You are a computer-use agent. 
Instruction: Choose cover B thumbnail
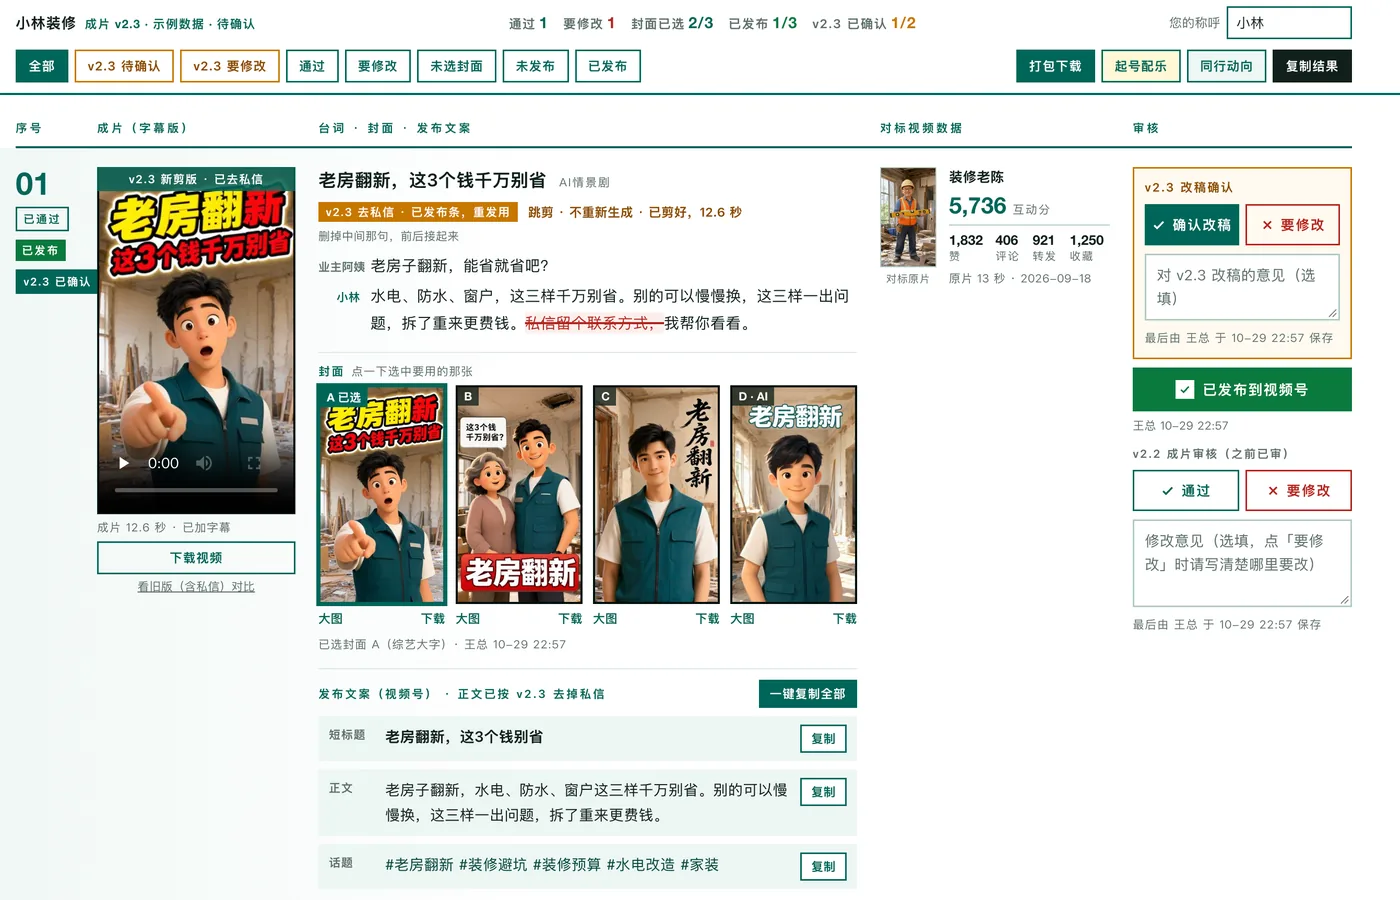point(519,495)
